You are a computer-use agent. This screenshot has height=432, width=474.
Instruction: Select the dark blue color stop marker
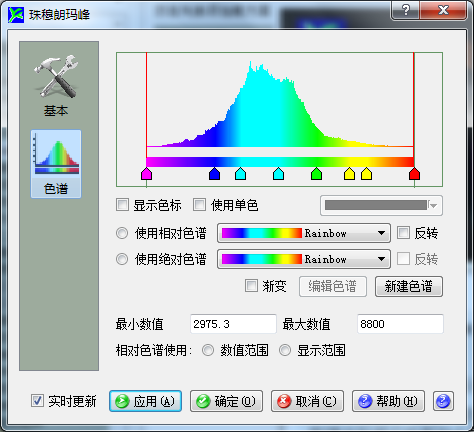(x=214, y=174)
